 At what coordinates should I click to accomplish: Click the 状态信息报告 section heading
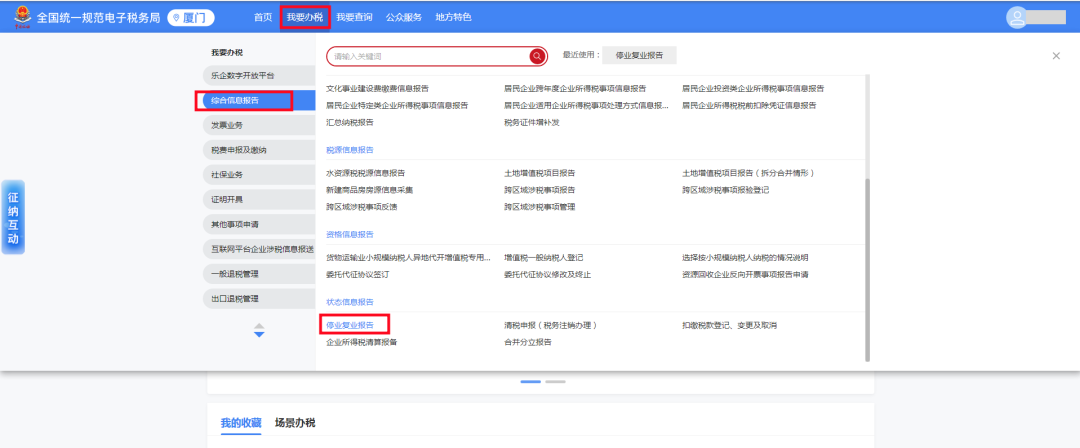(350, 302)
